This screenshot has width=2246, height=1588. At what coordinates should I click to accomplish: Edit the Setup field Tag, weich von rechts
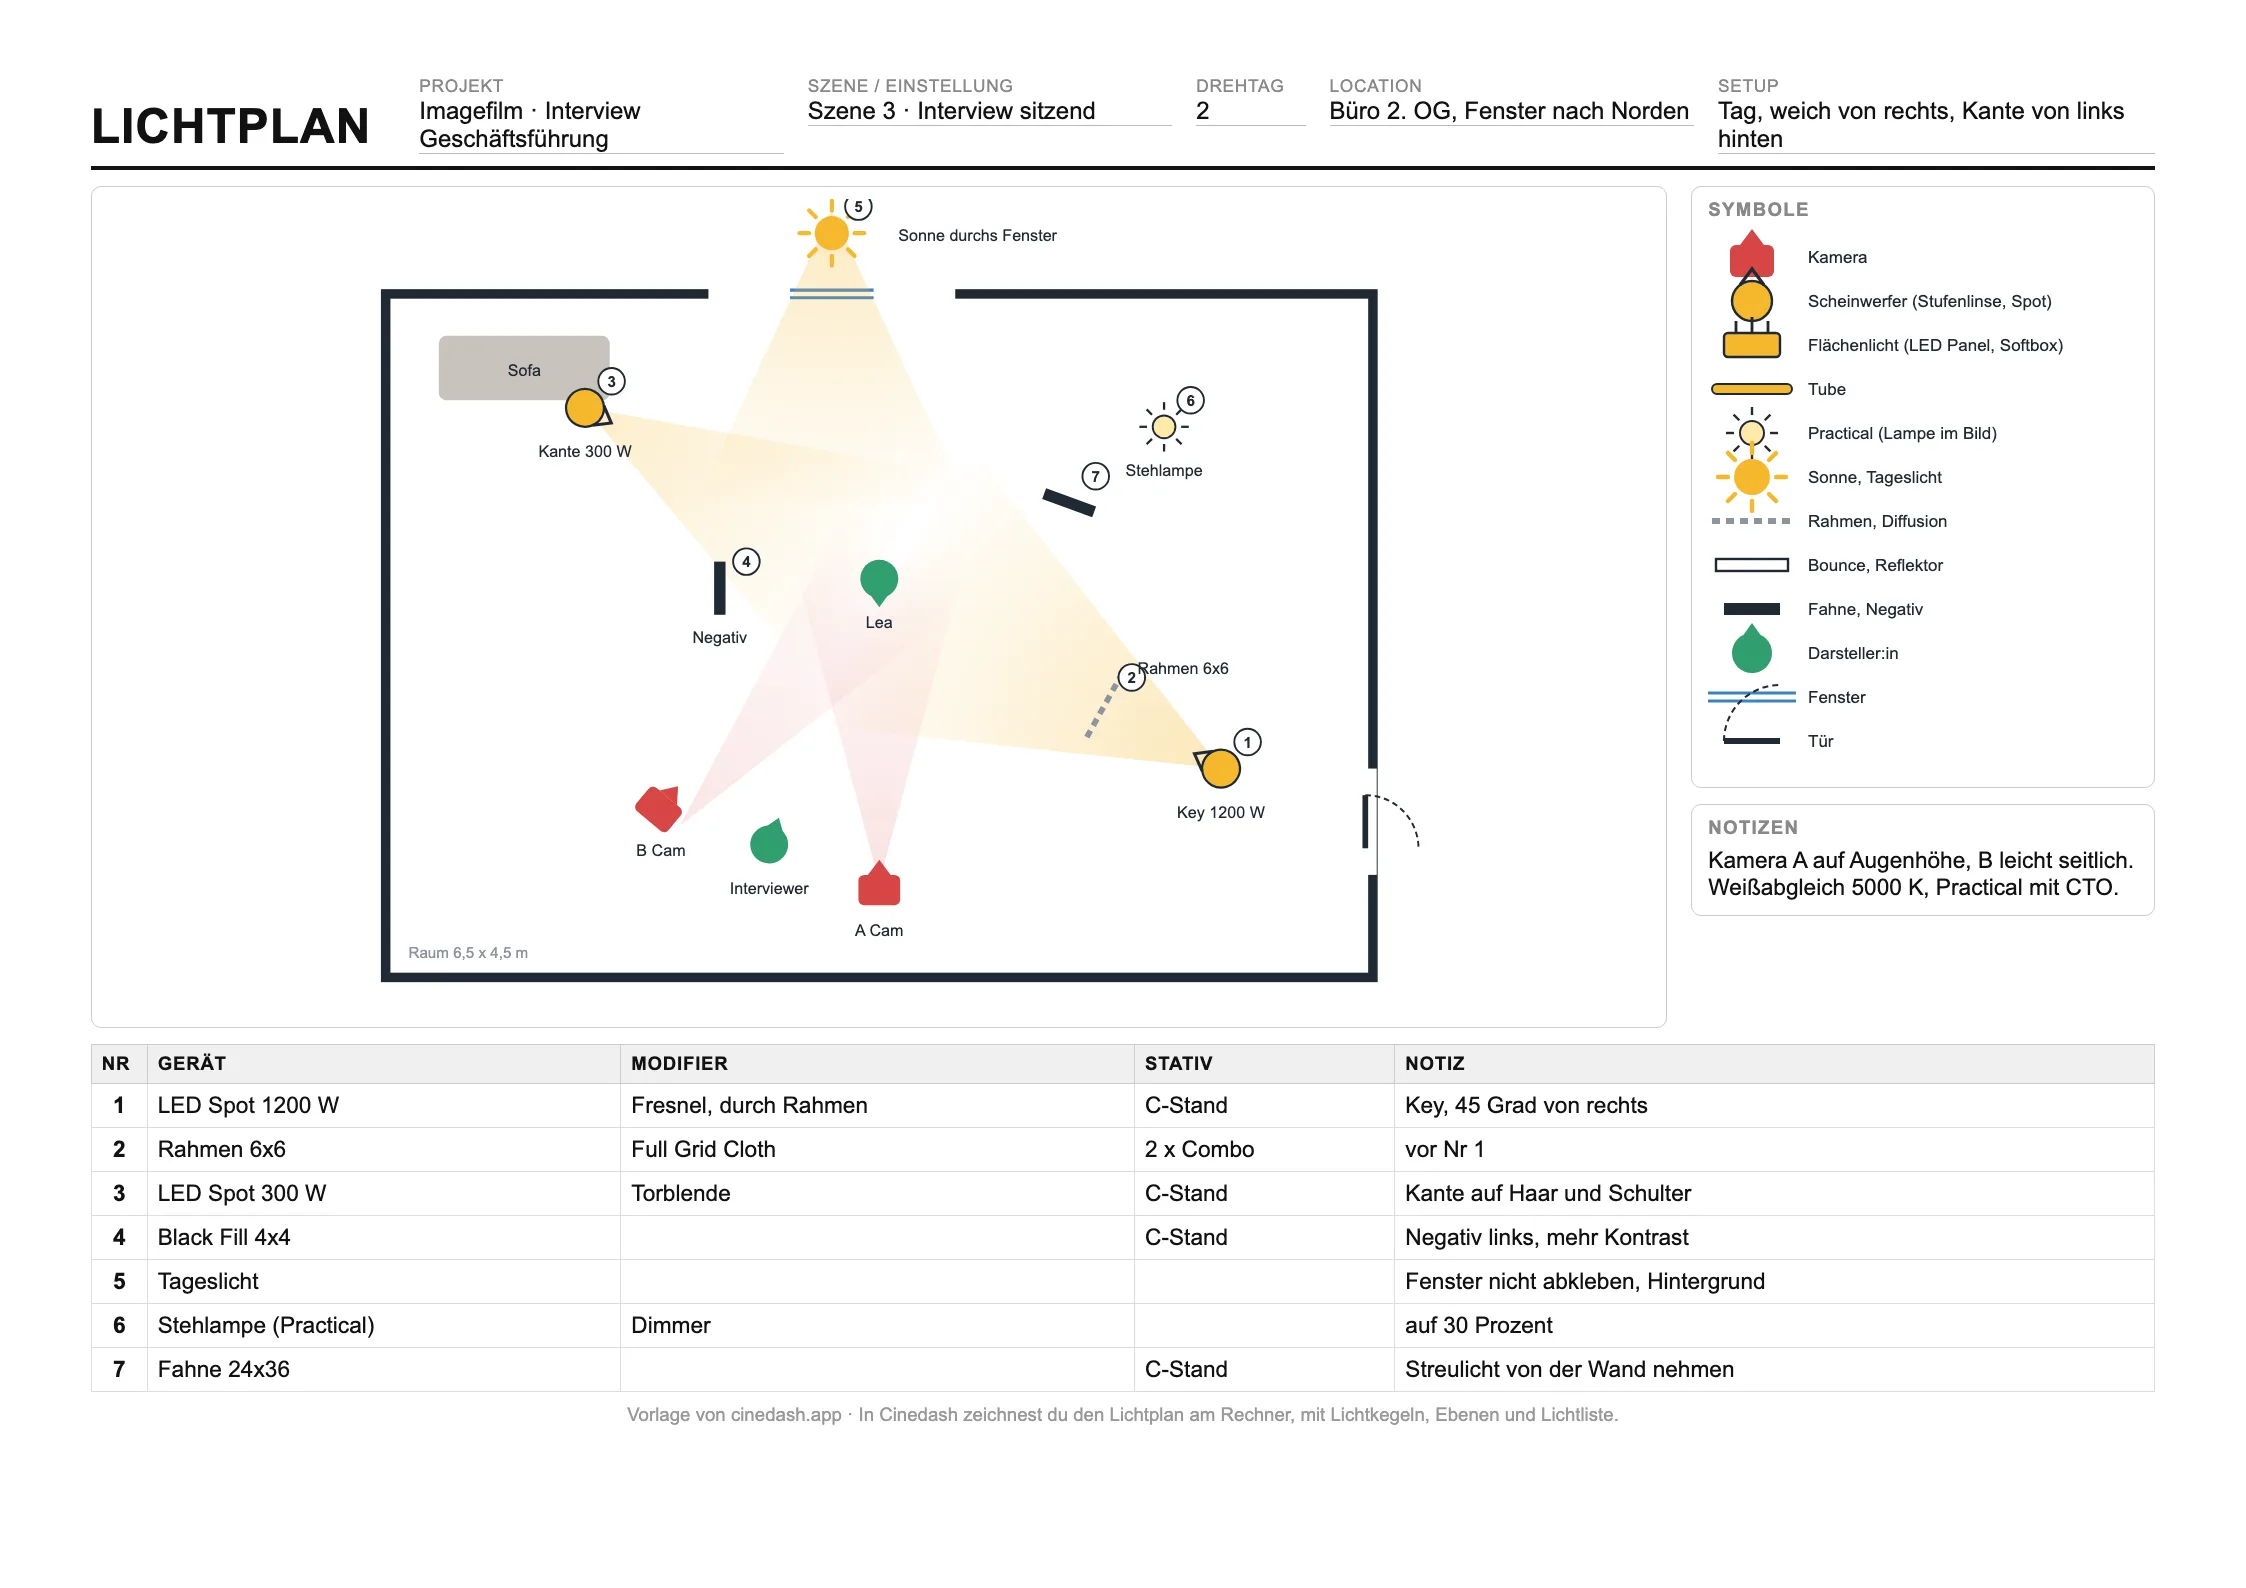(x=1935, y=125)
